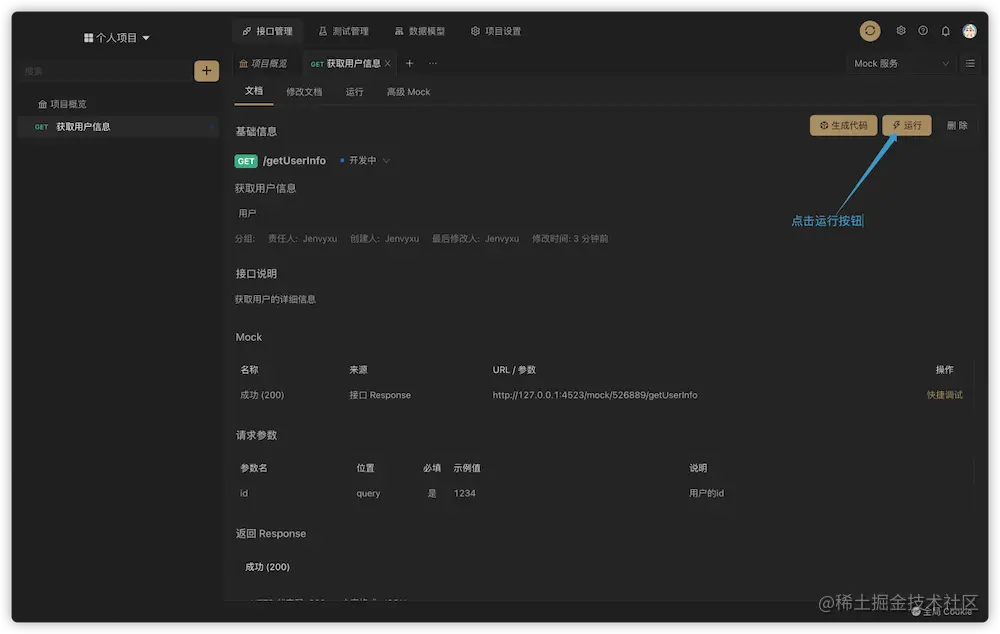Click the 生成代码 button
The width and height of the screenshot is (1000, 634).
pos(842,125)
